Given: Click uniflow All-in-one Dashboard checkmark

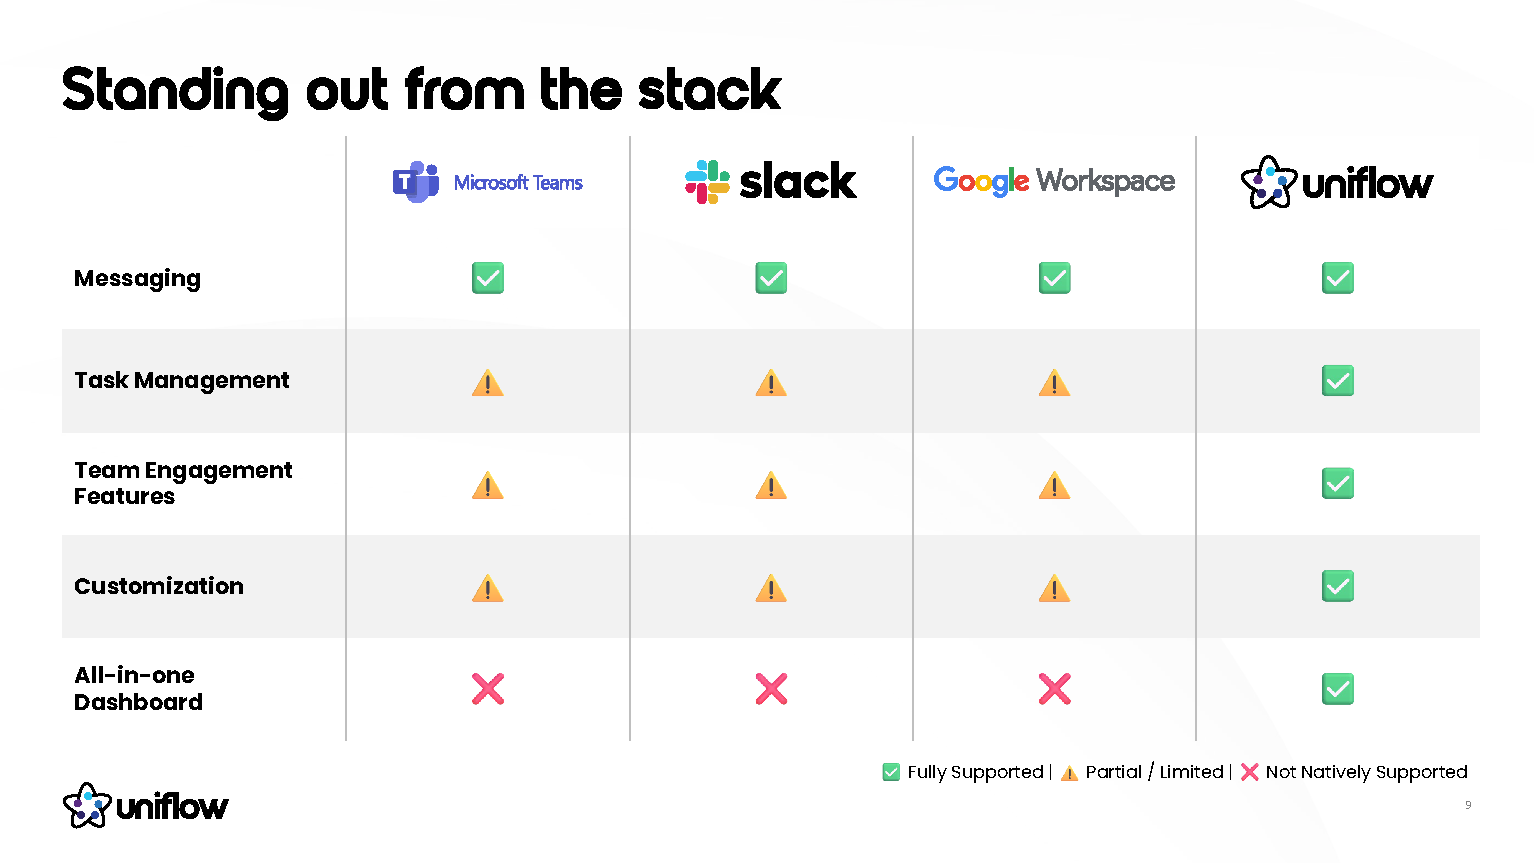Looking at the screenshot, I should [1338, 689].
